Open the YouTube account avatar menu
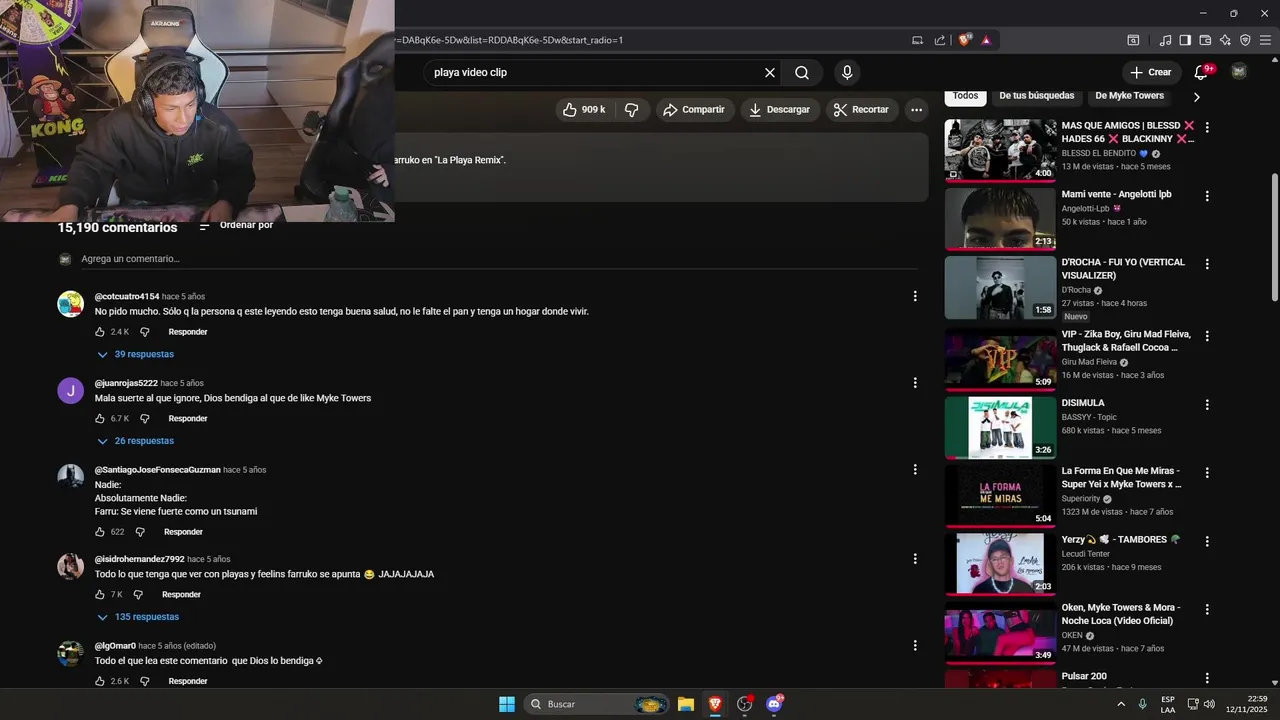1280x720 pixels. [1239, 72]
